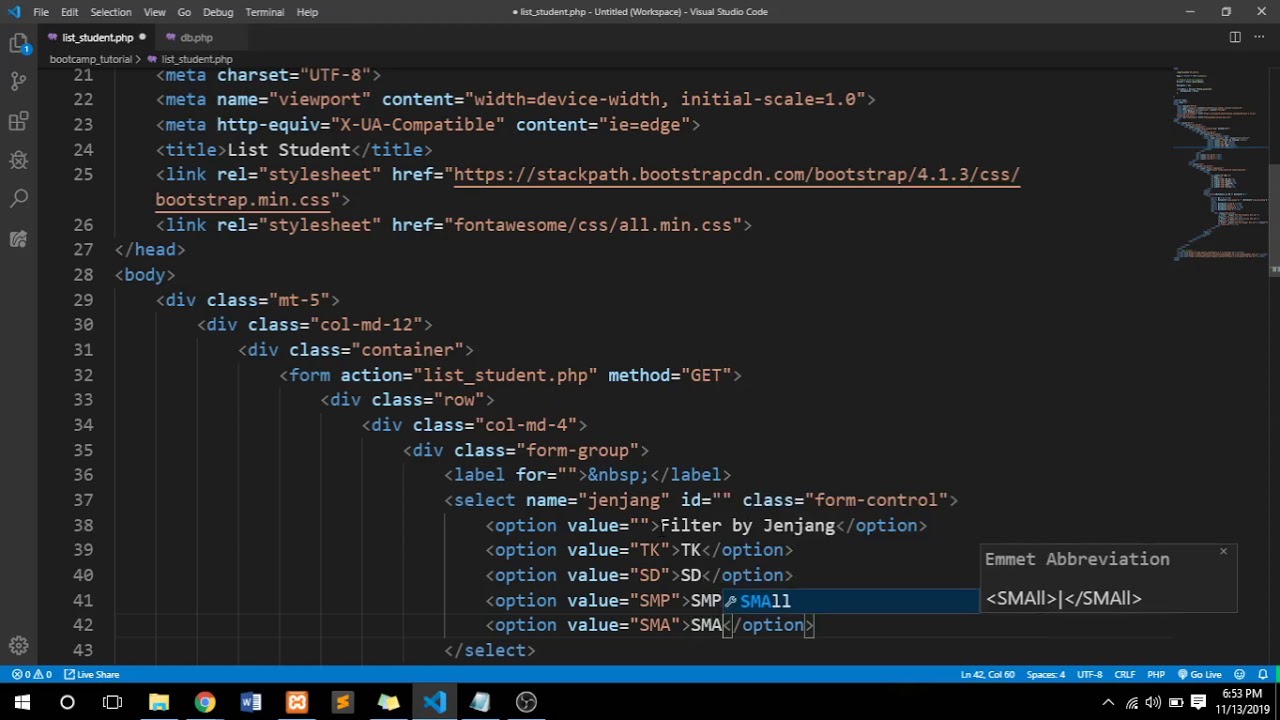Click the "form-control" class value
This screenshot has width=1280, height=720.
click(877, 500)
